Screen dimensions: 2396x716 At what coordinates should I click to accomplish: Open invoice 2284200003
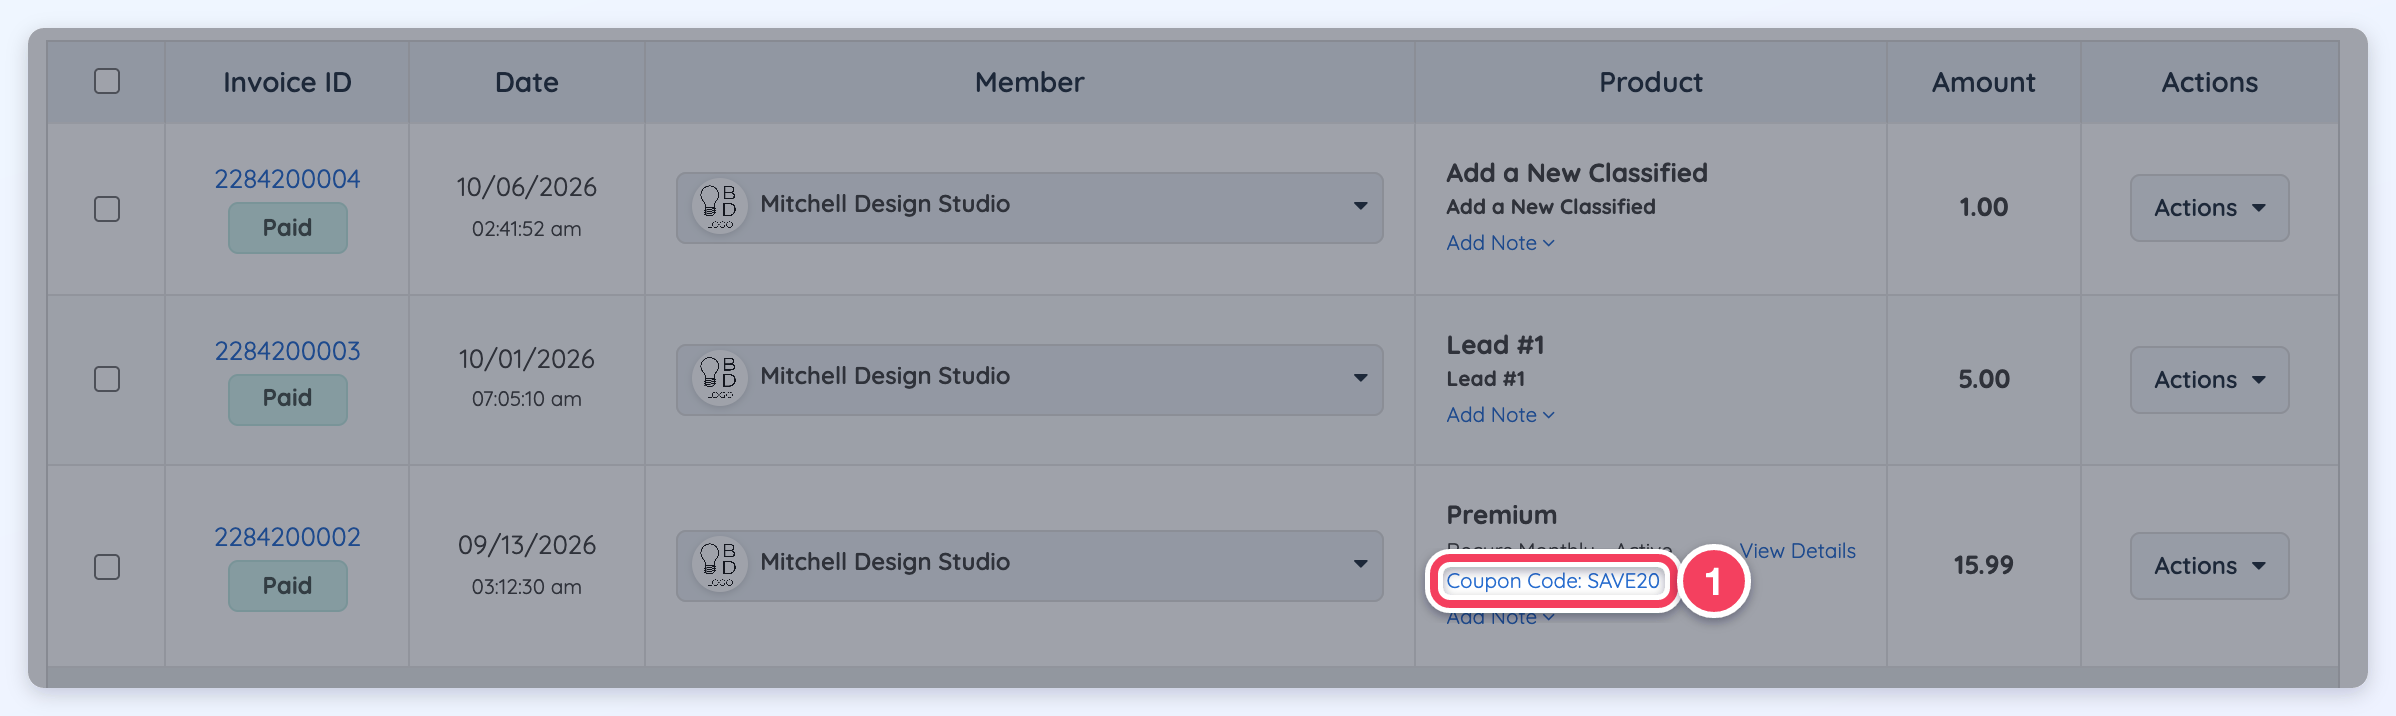pyautogui.click(x=287, y=351)
